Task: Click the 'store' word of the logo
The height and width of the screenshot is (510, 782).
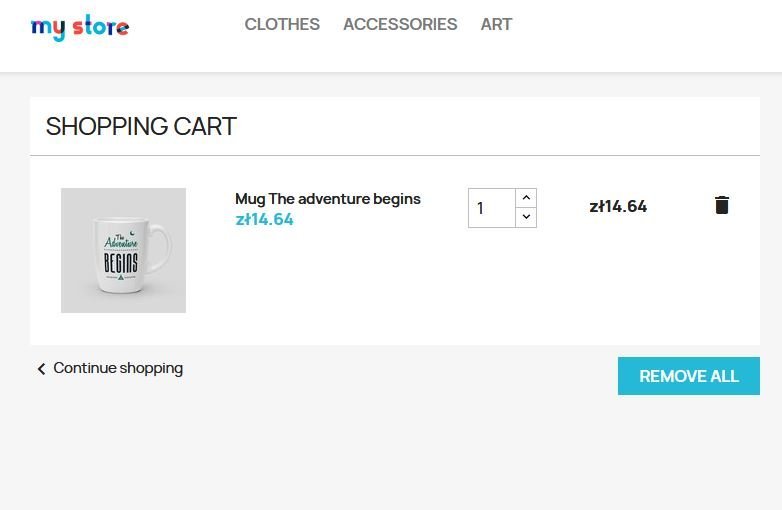Action: click(x=100, y=27)
